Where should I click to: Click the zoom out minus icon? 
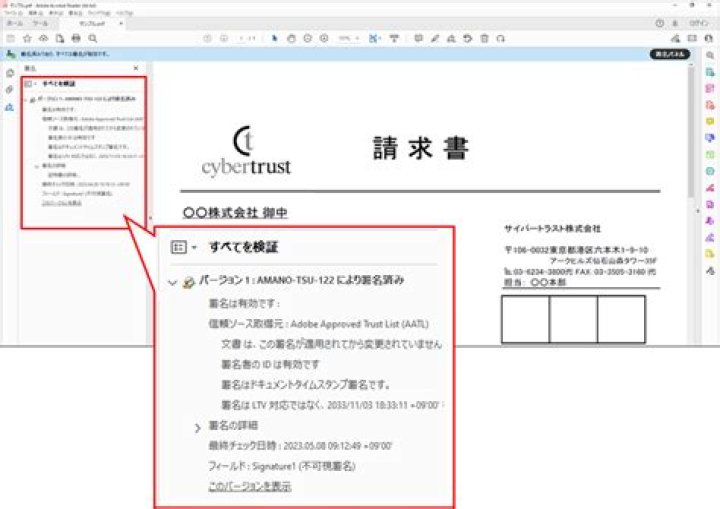(308, 39)
